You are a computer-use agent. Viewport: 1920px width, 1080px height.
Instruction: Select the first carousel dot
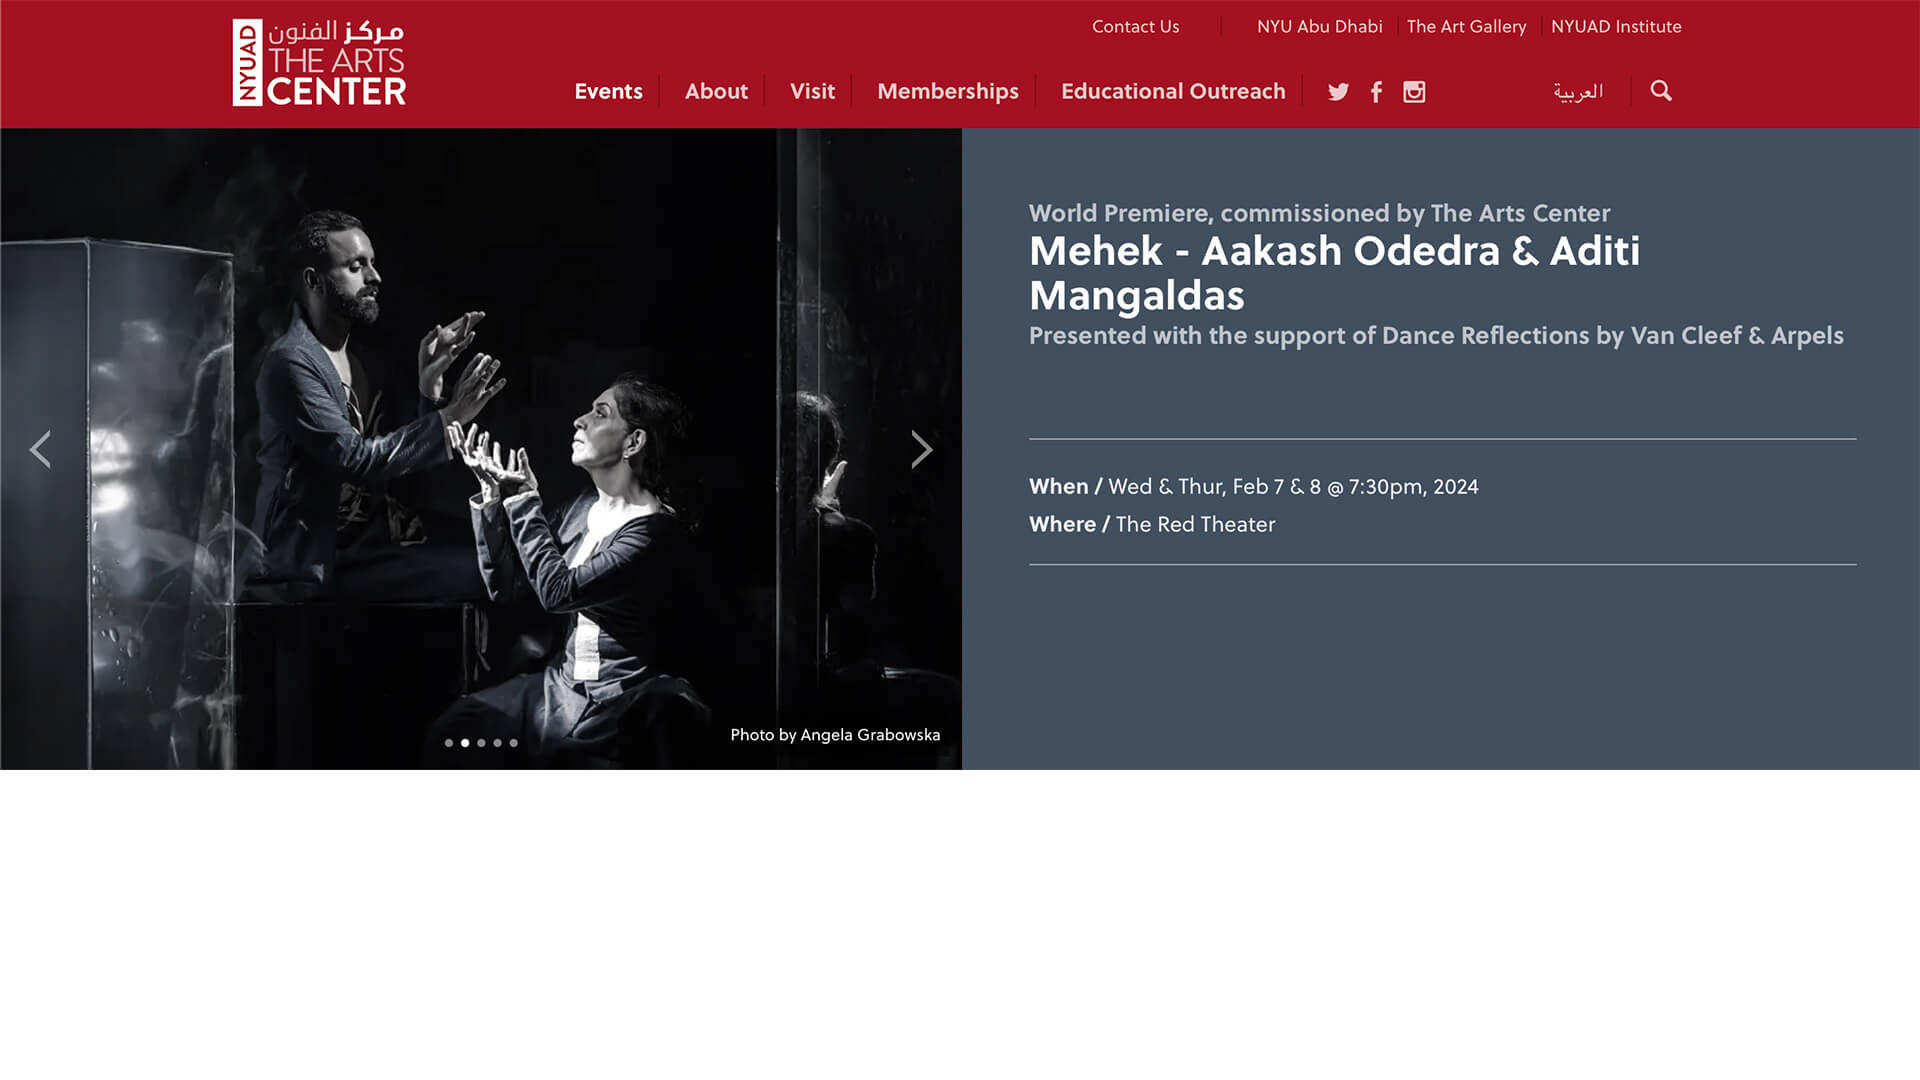click(449, 743)
